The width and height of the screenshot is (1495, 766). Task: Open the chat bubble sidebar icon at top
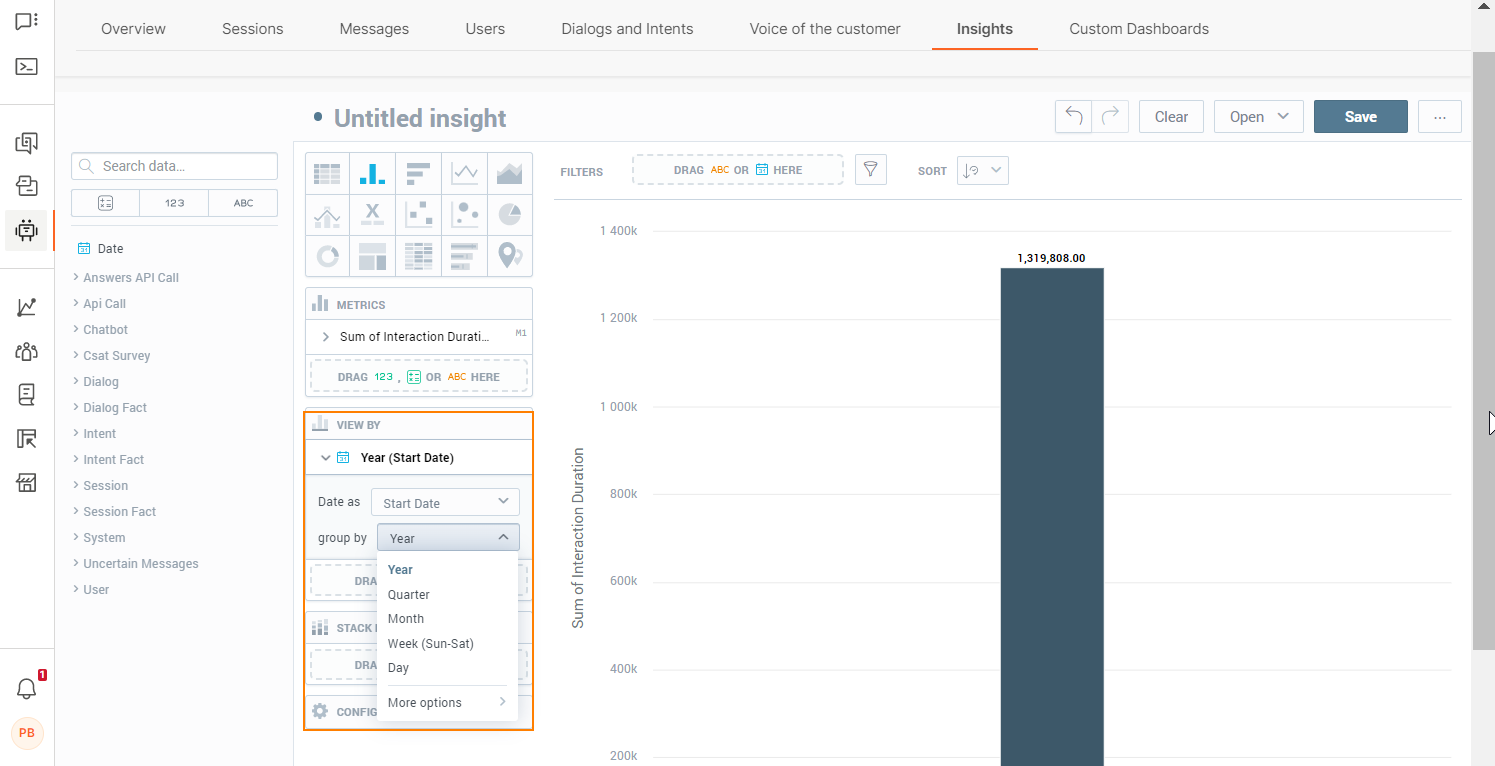point(27,21)
